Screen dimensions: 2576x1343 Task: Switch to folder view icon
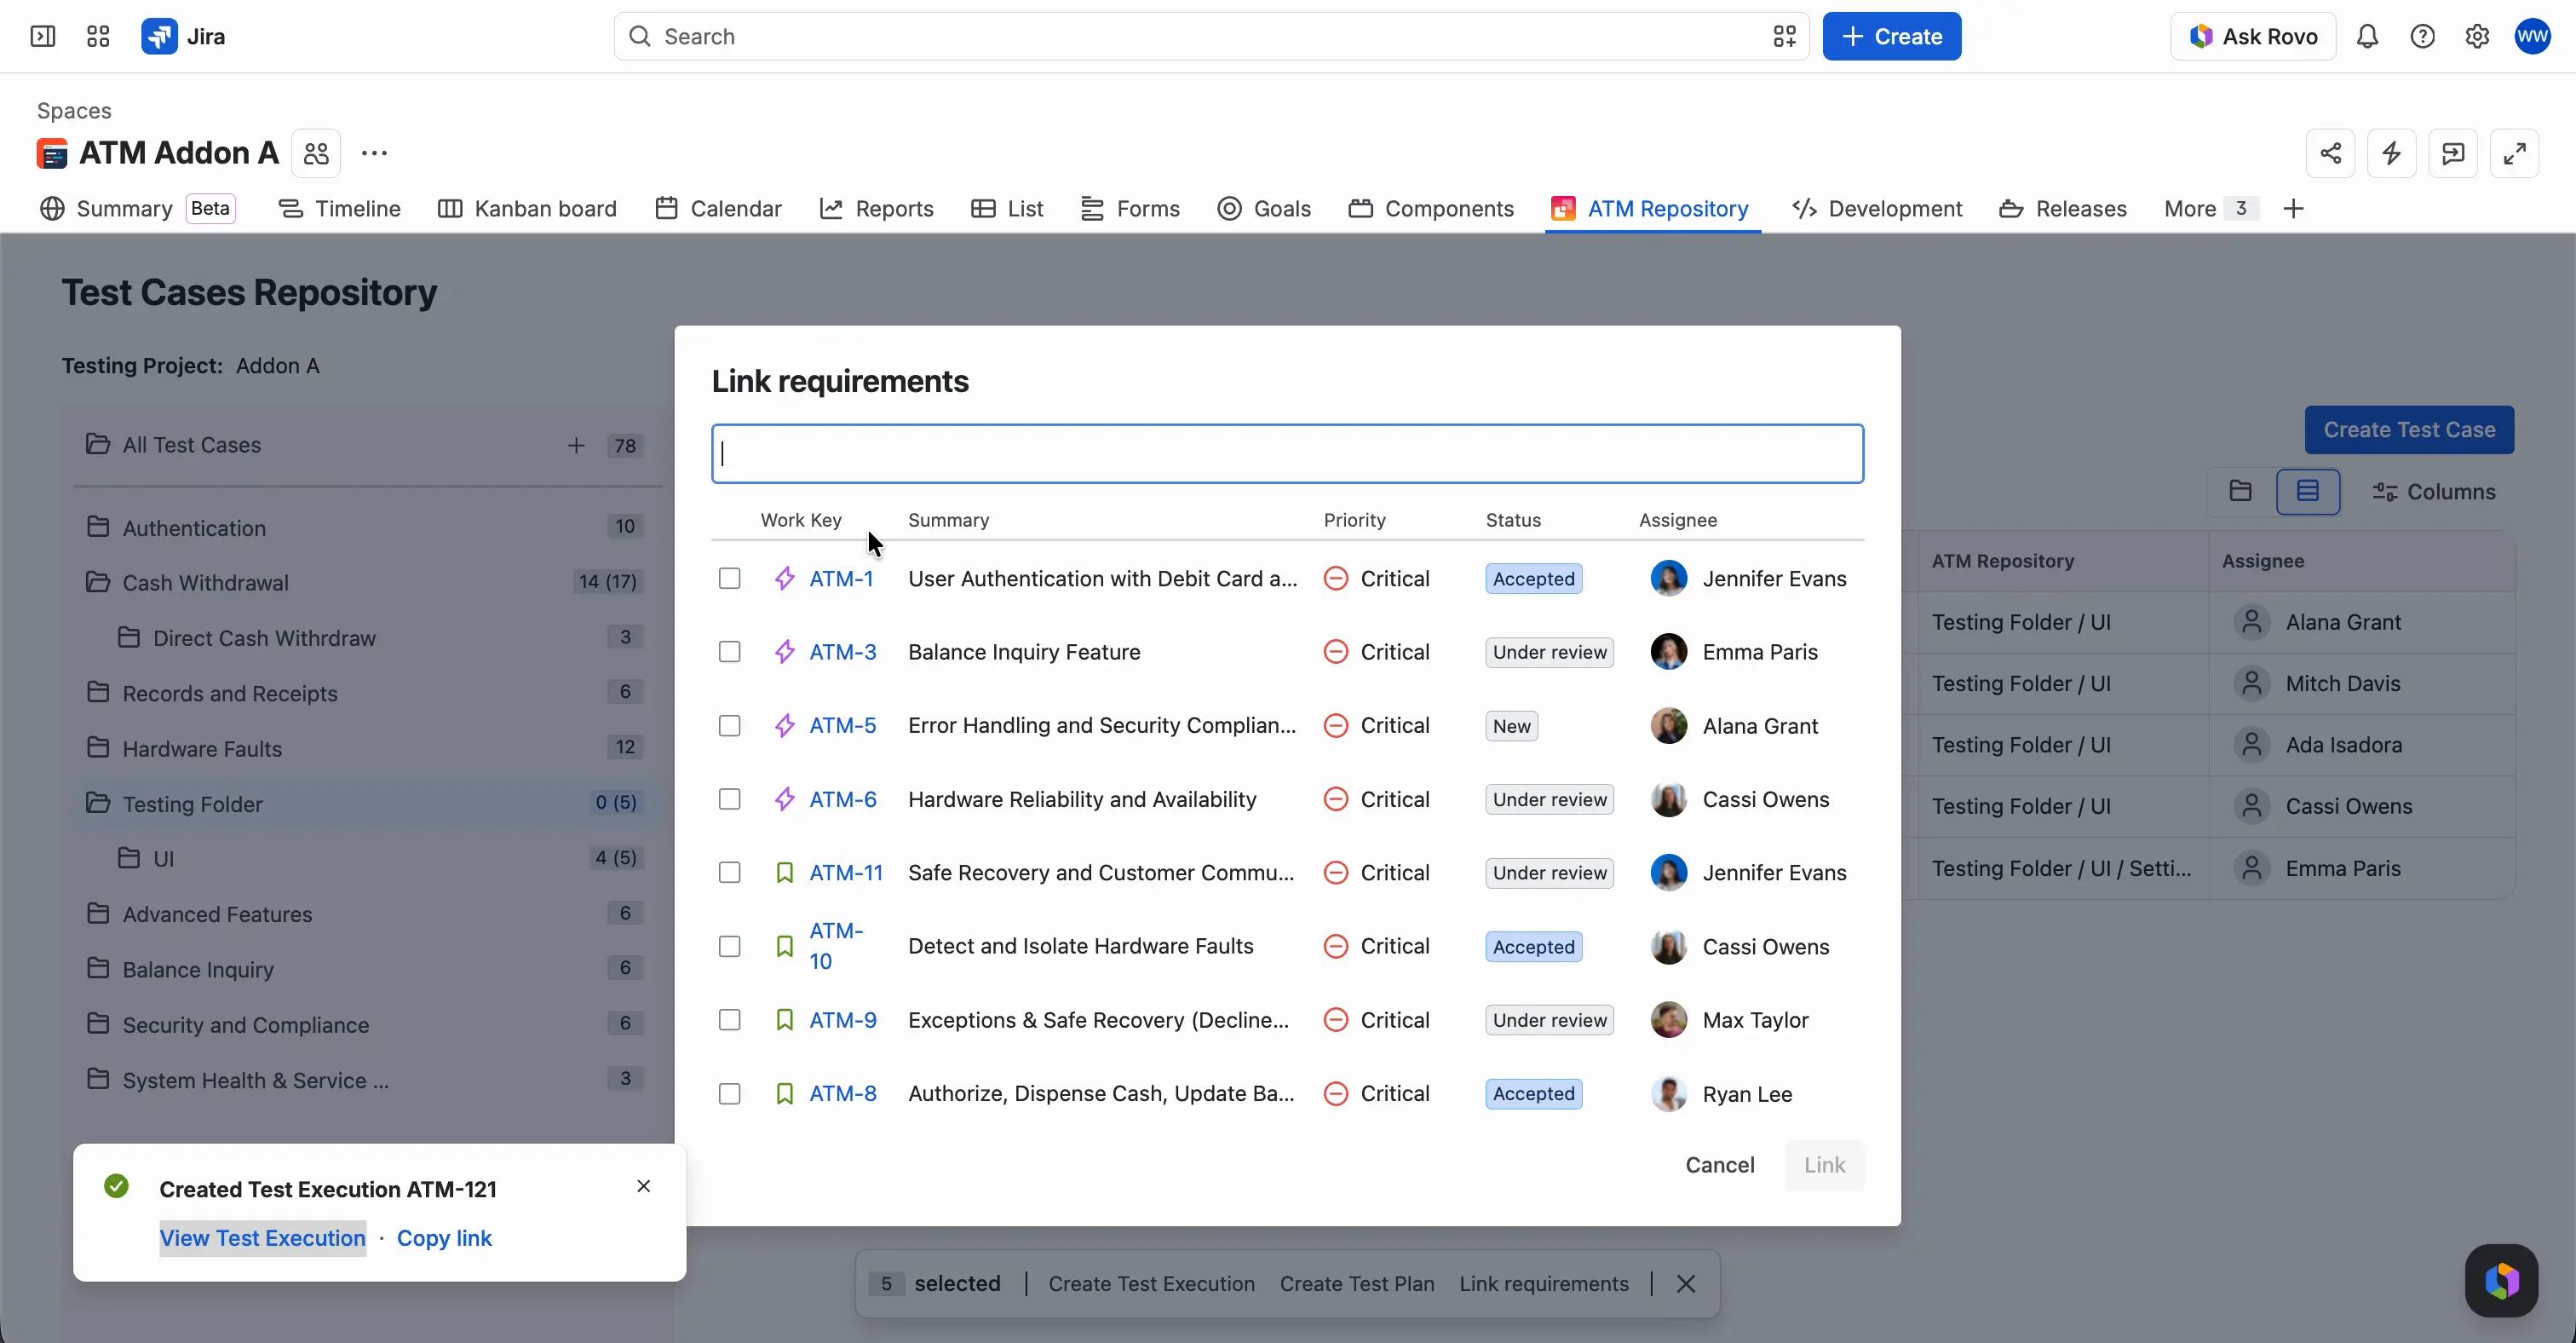pyautogui.click(x=2240, y=491)
